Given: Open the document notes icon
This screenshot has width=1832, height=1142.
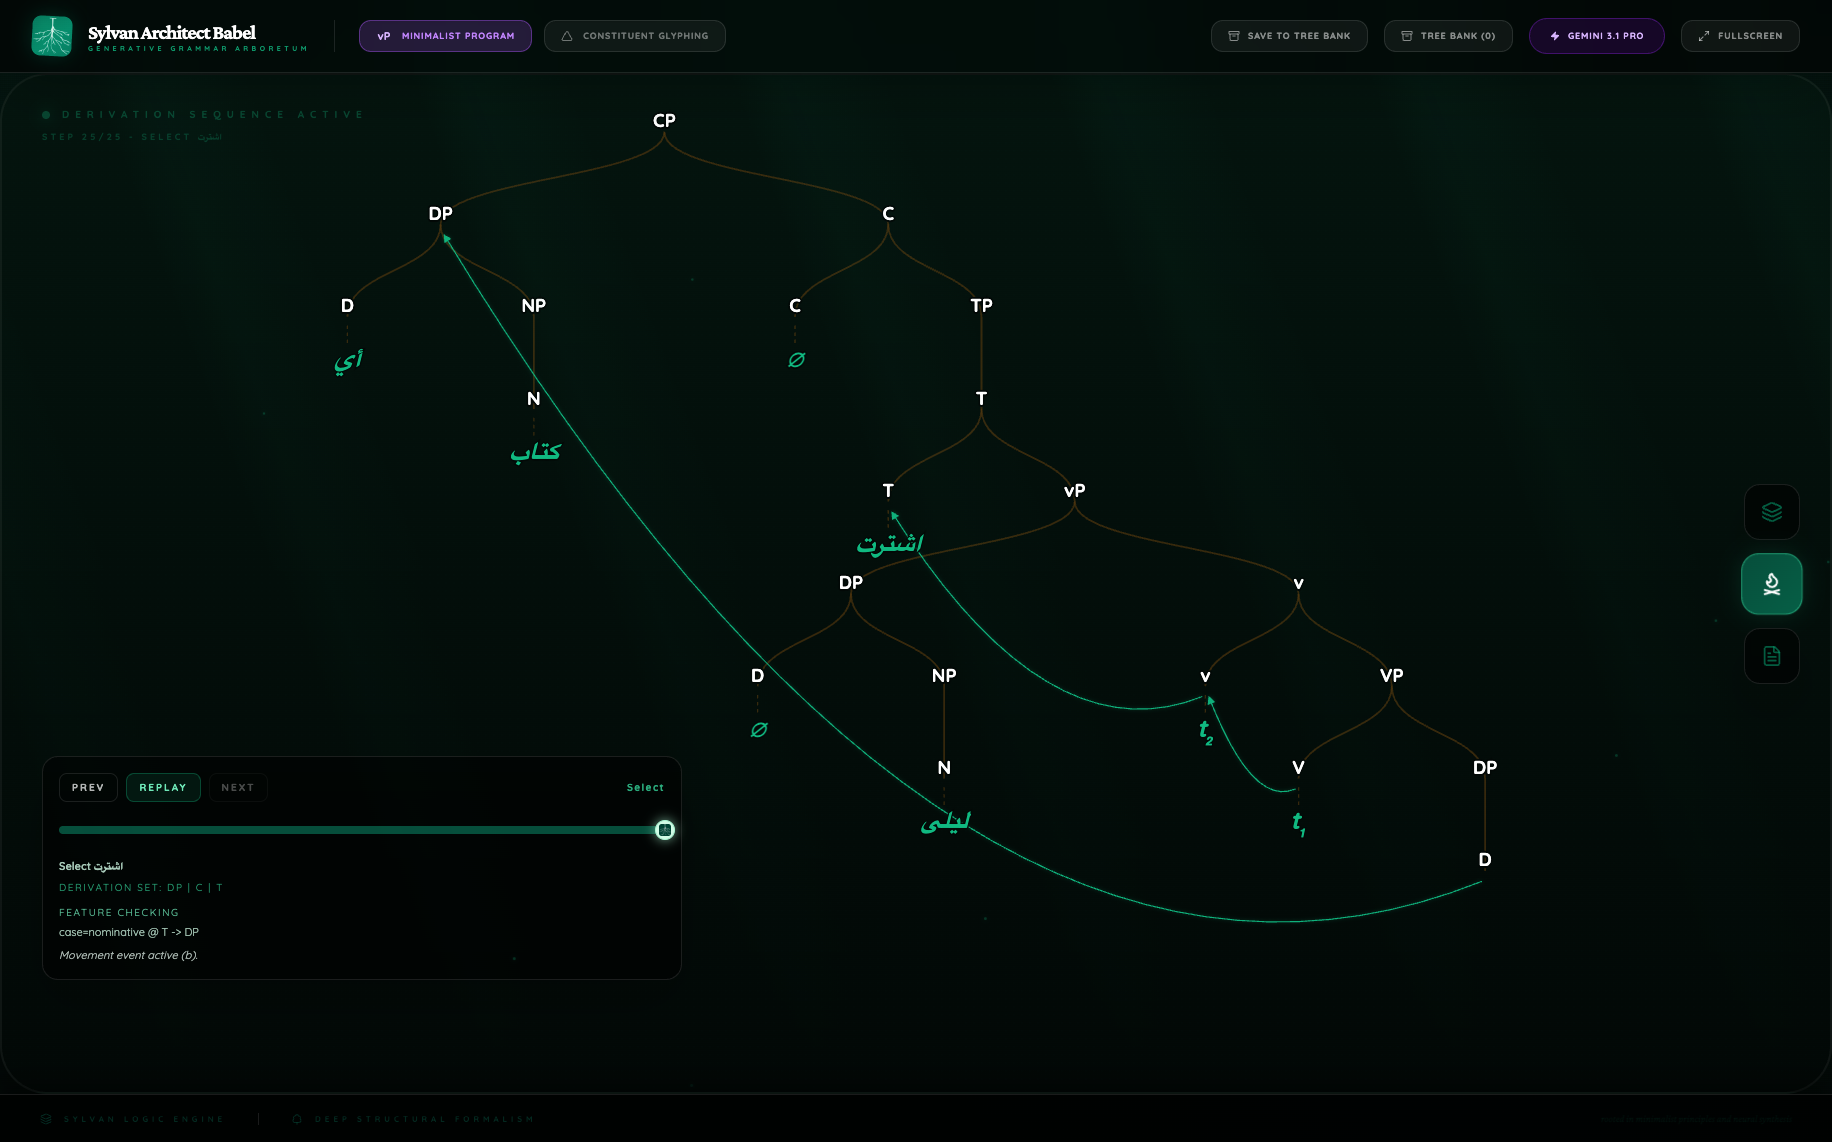Looking at the screenshot, I should pos(1771,656).
